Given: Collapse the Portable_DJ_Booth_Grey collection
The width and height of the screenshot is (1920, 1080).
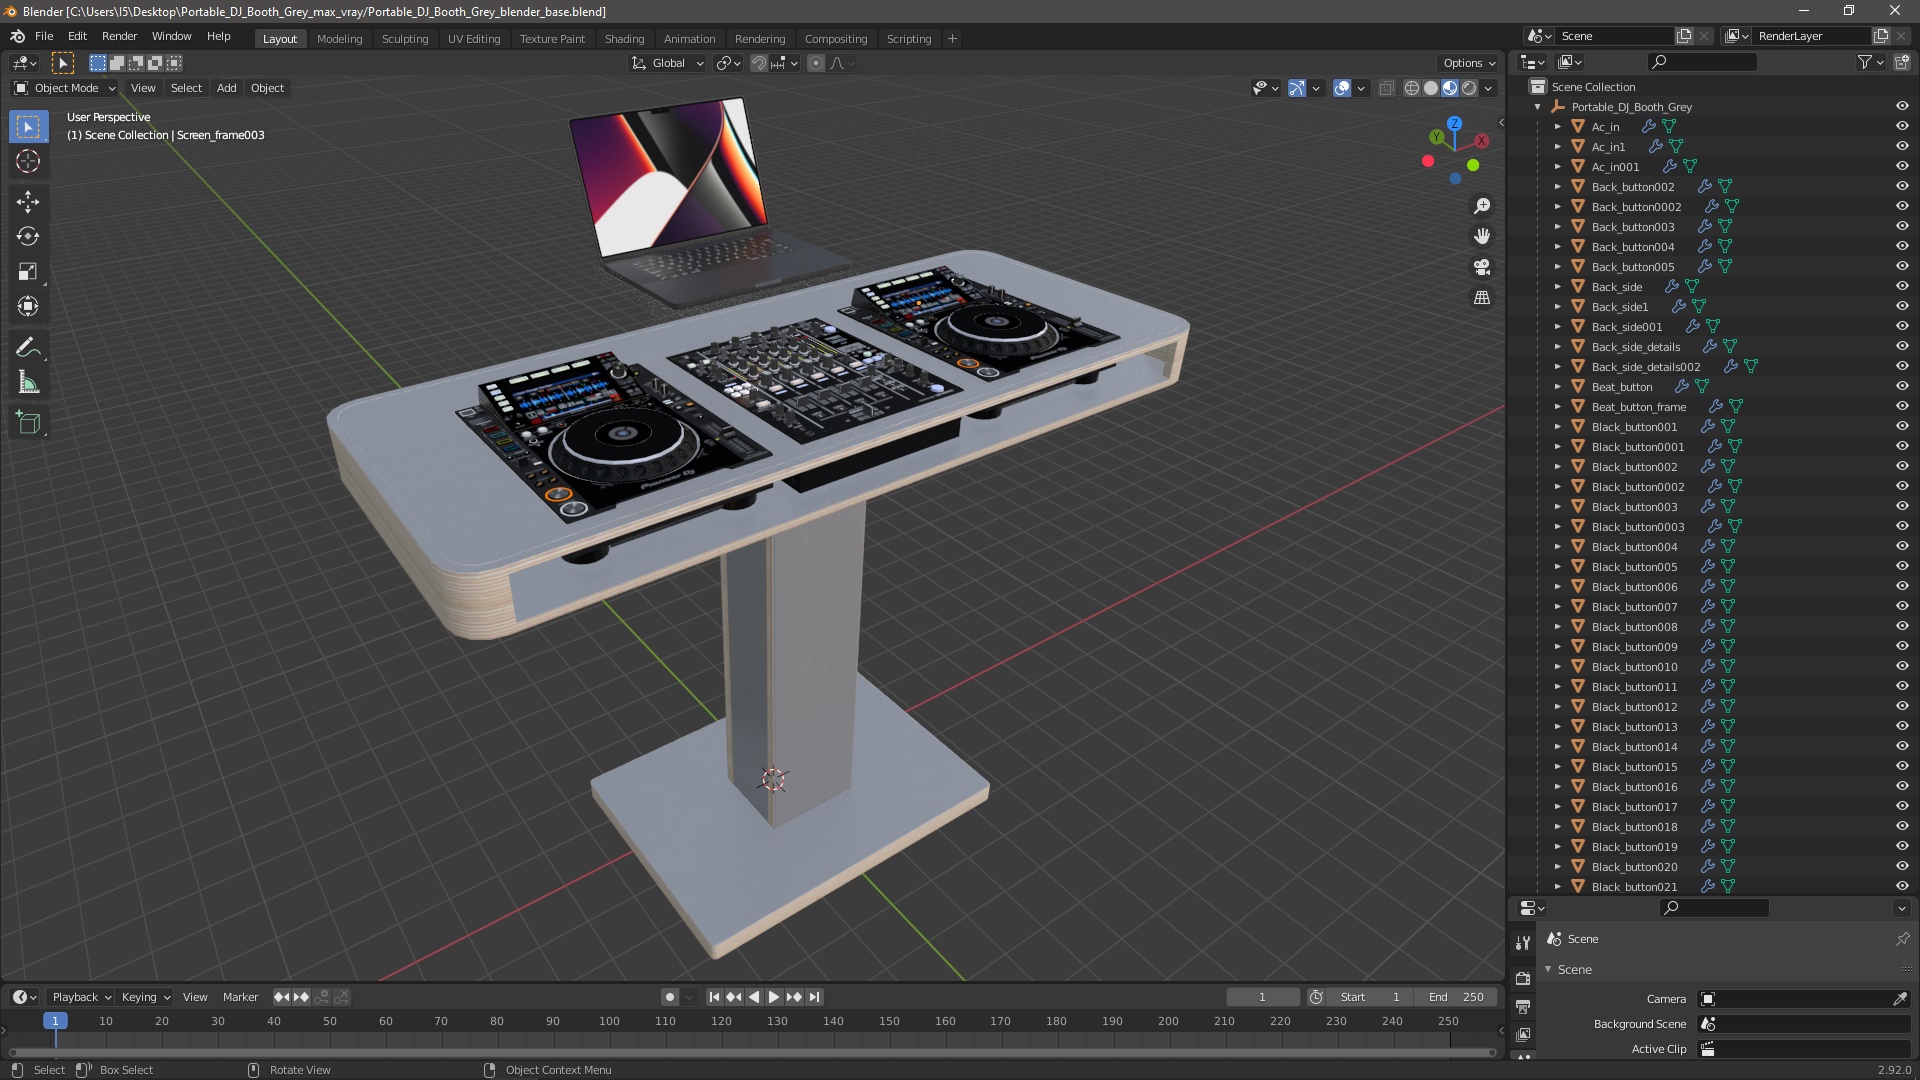Looking at the screenshot, I should pos(1537,107).
